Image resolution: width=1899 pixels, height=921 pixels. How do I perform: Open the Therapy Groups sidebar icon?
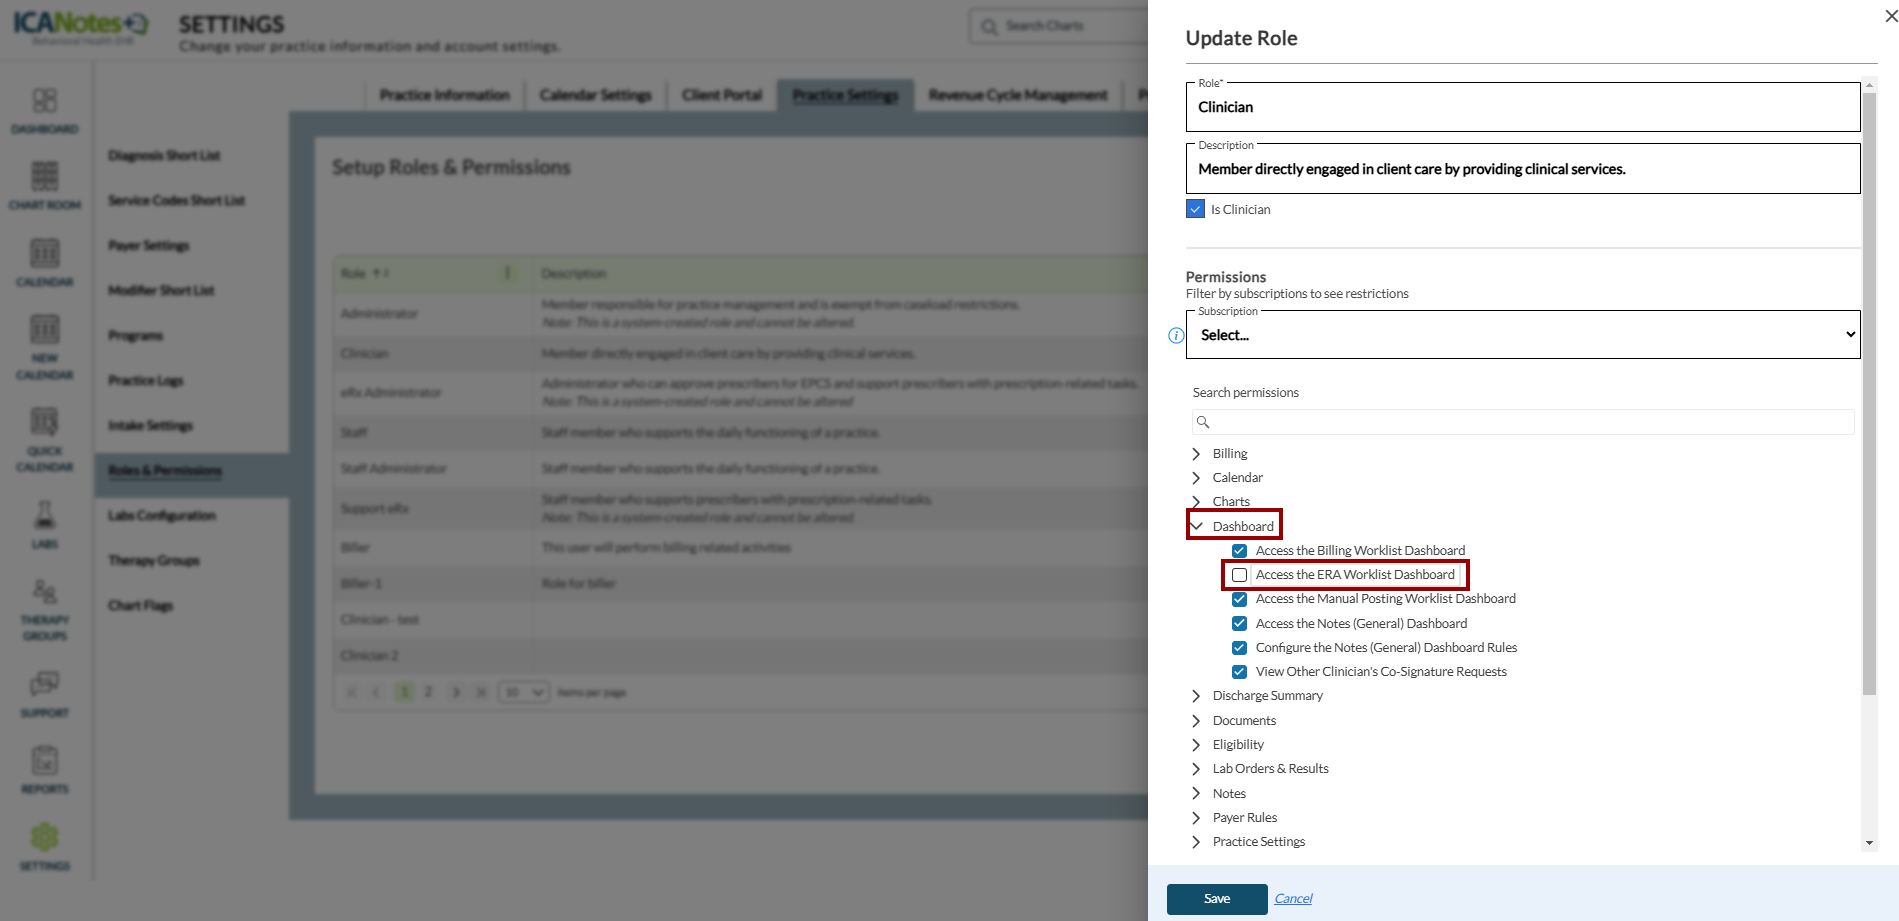(x=45, y=591)
